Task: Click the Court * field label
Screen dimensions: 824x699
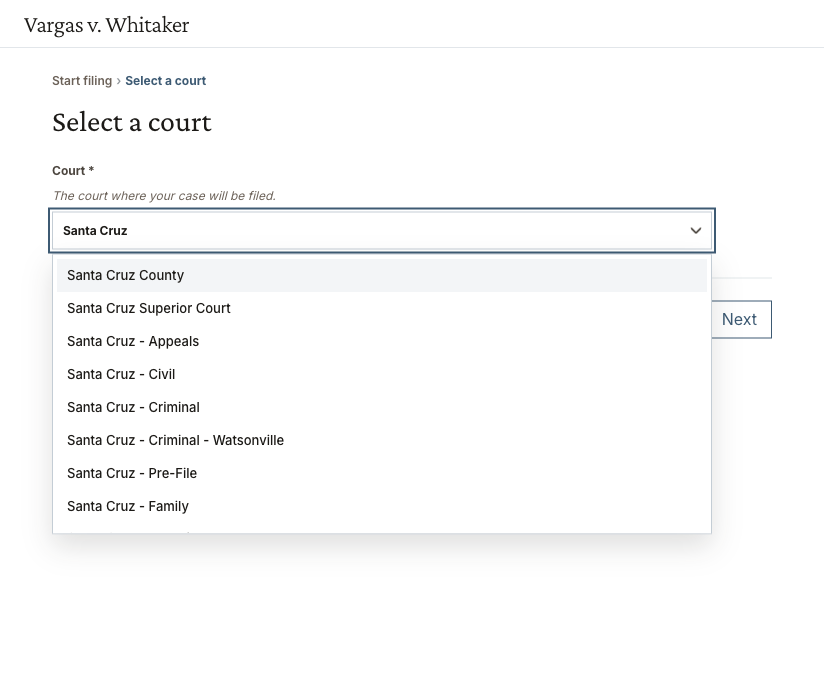Action: (x=73, y=171)
